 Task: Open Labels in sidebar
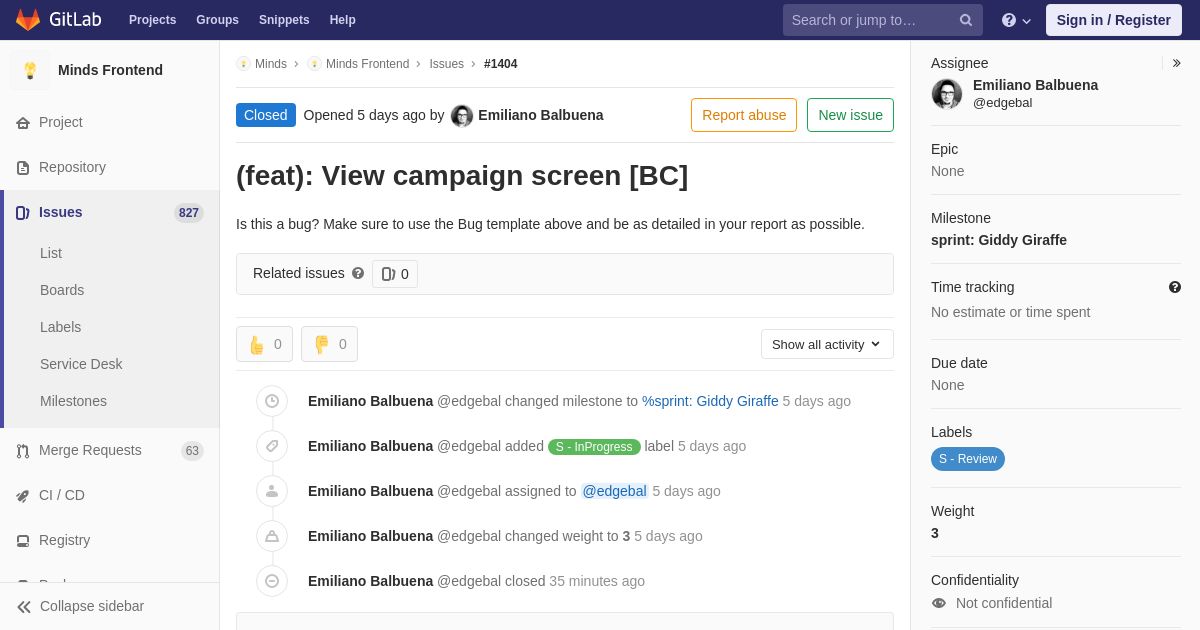(60, 327)
